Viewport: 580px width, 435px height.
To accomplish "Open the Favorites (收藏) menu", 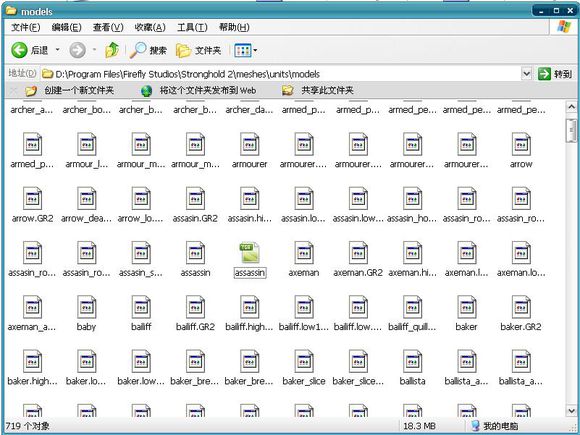I will click(150, 27).
